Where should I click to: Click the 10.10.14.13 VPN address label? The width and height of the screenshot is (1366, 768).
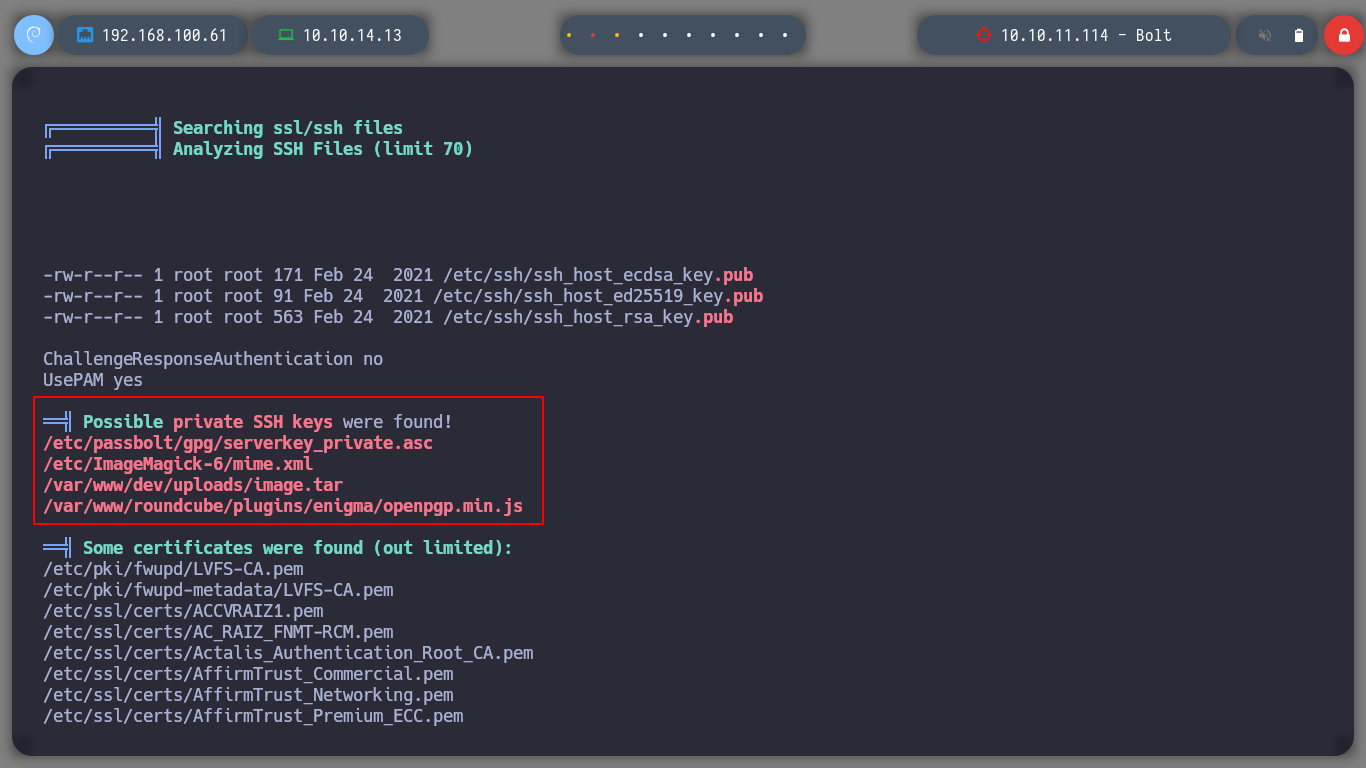(x=352, y=35)
